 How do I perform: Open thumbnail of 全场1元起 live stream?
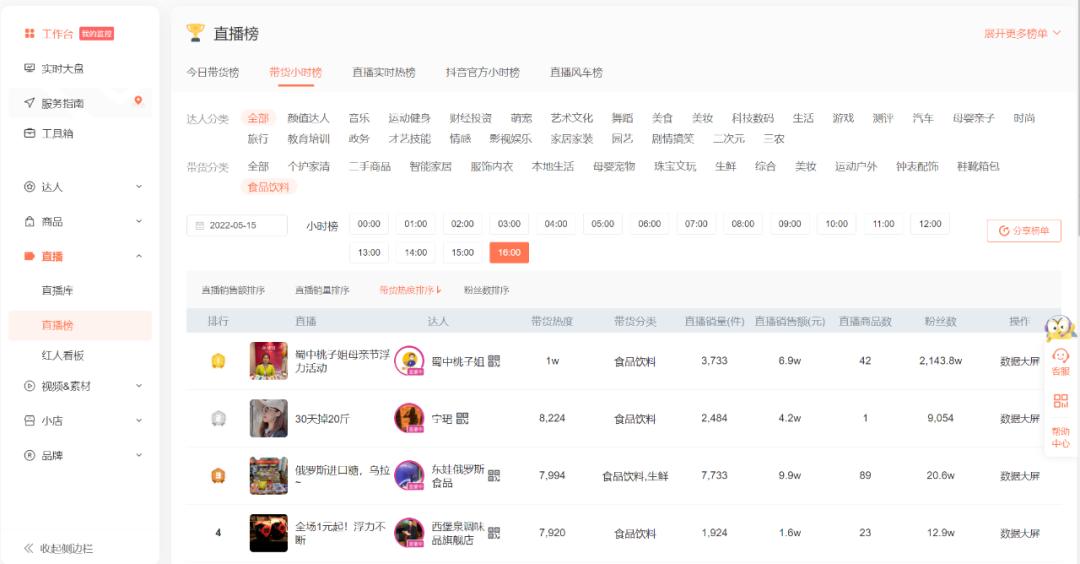[x=269, y=533]
